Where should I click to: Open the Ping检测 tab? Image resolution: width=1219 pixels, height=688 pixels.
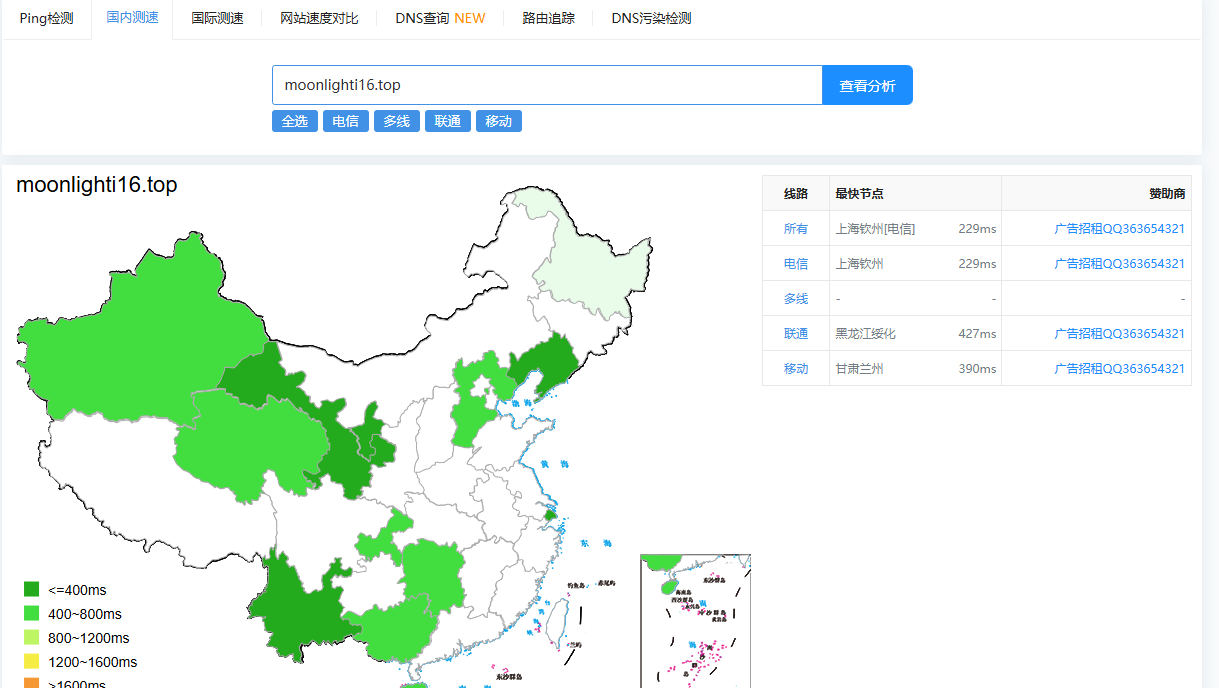46,18
